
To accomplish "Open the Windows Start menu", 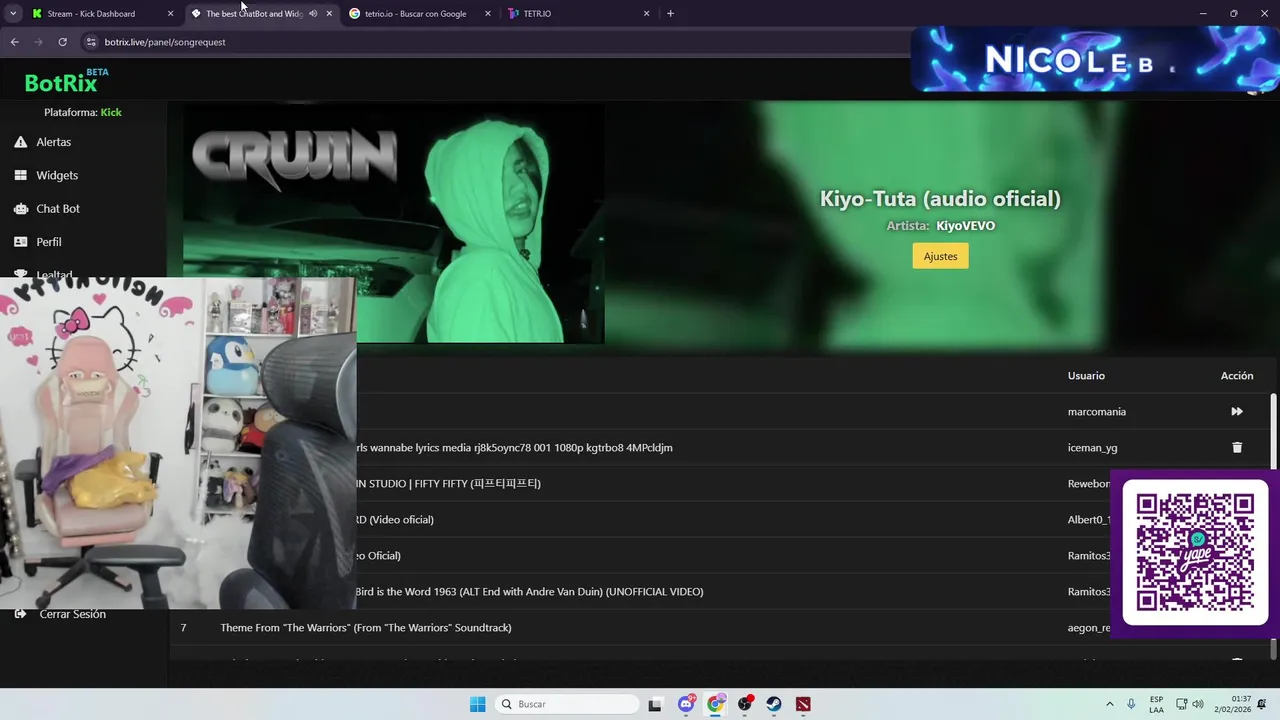I will point(478,704).
